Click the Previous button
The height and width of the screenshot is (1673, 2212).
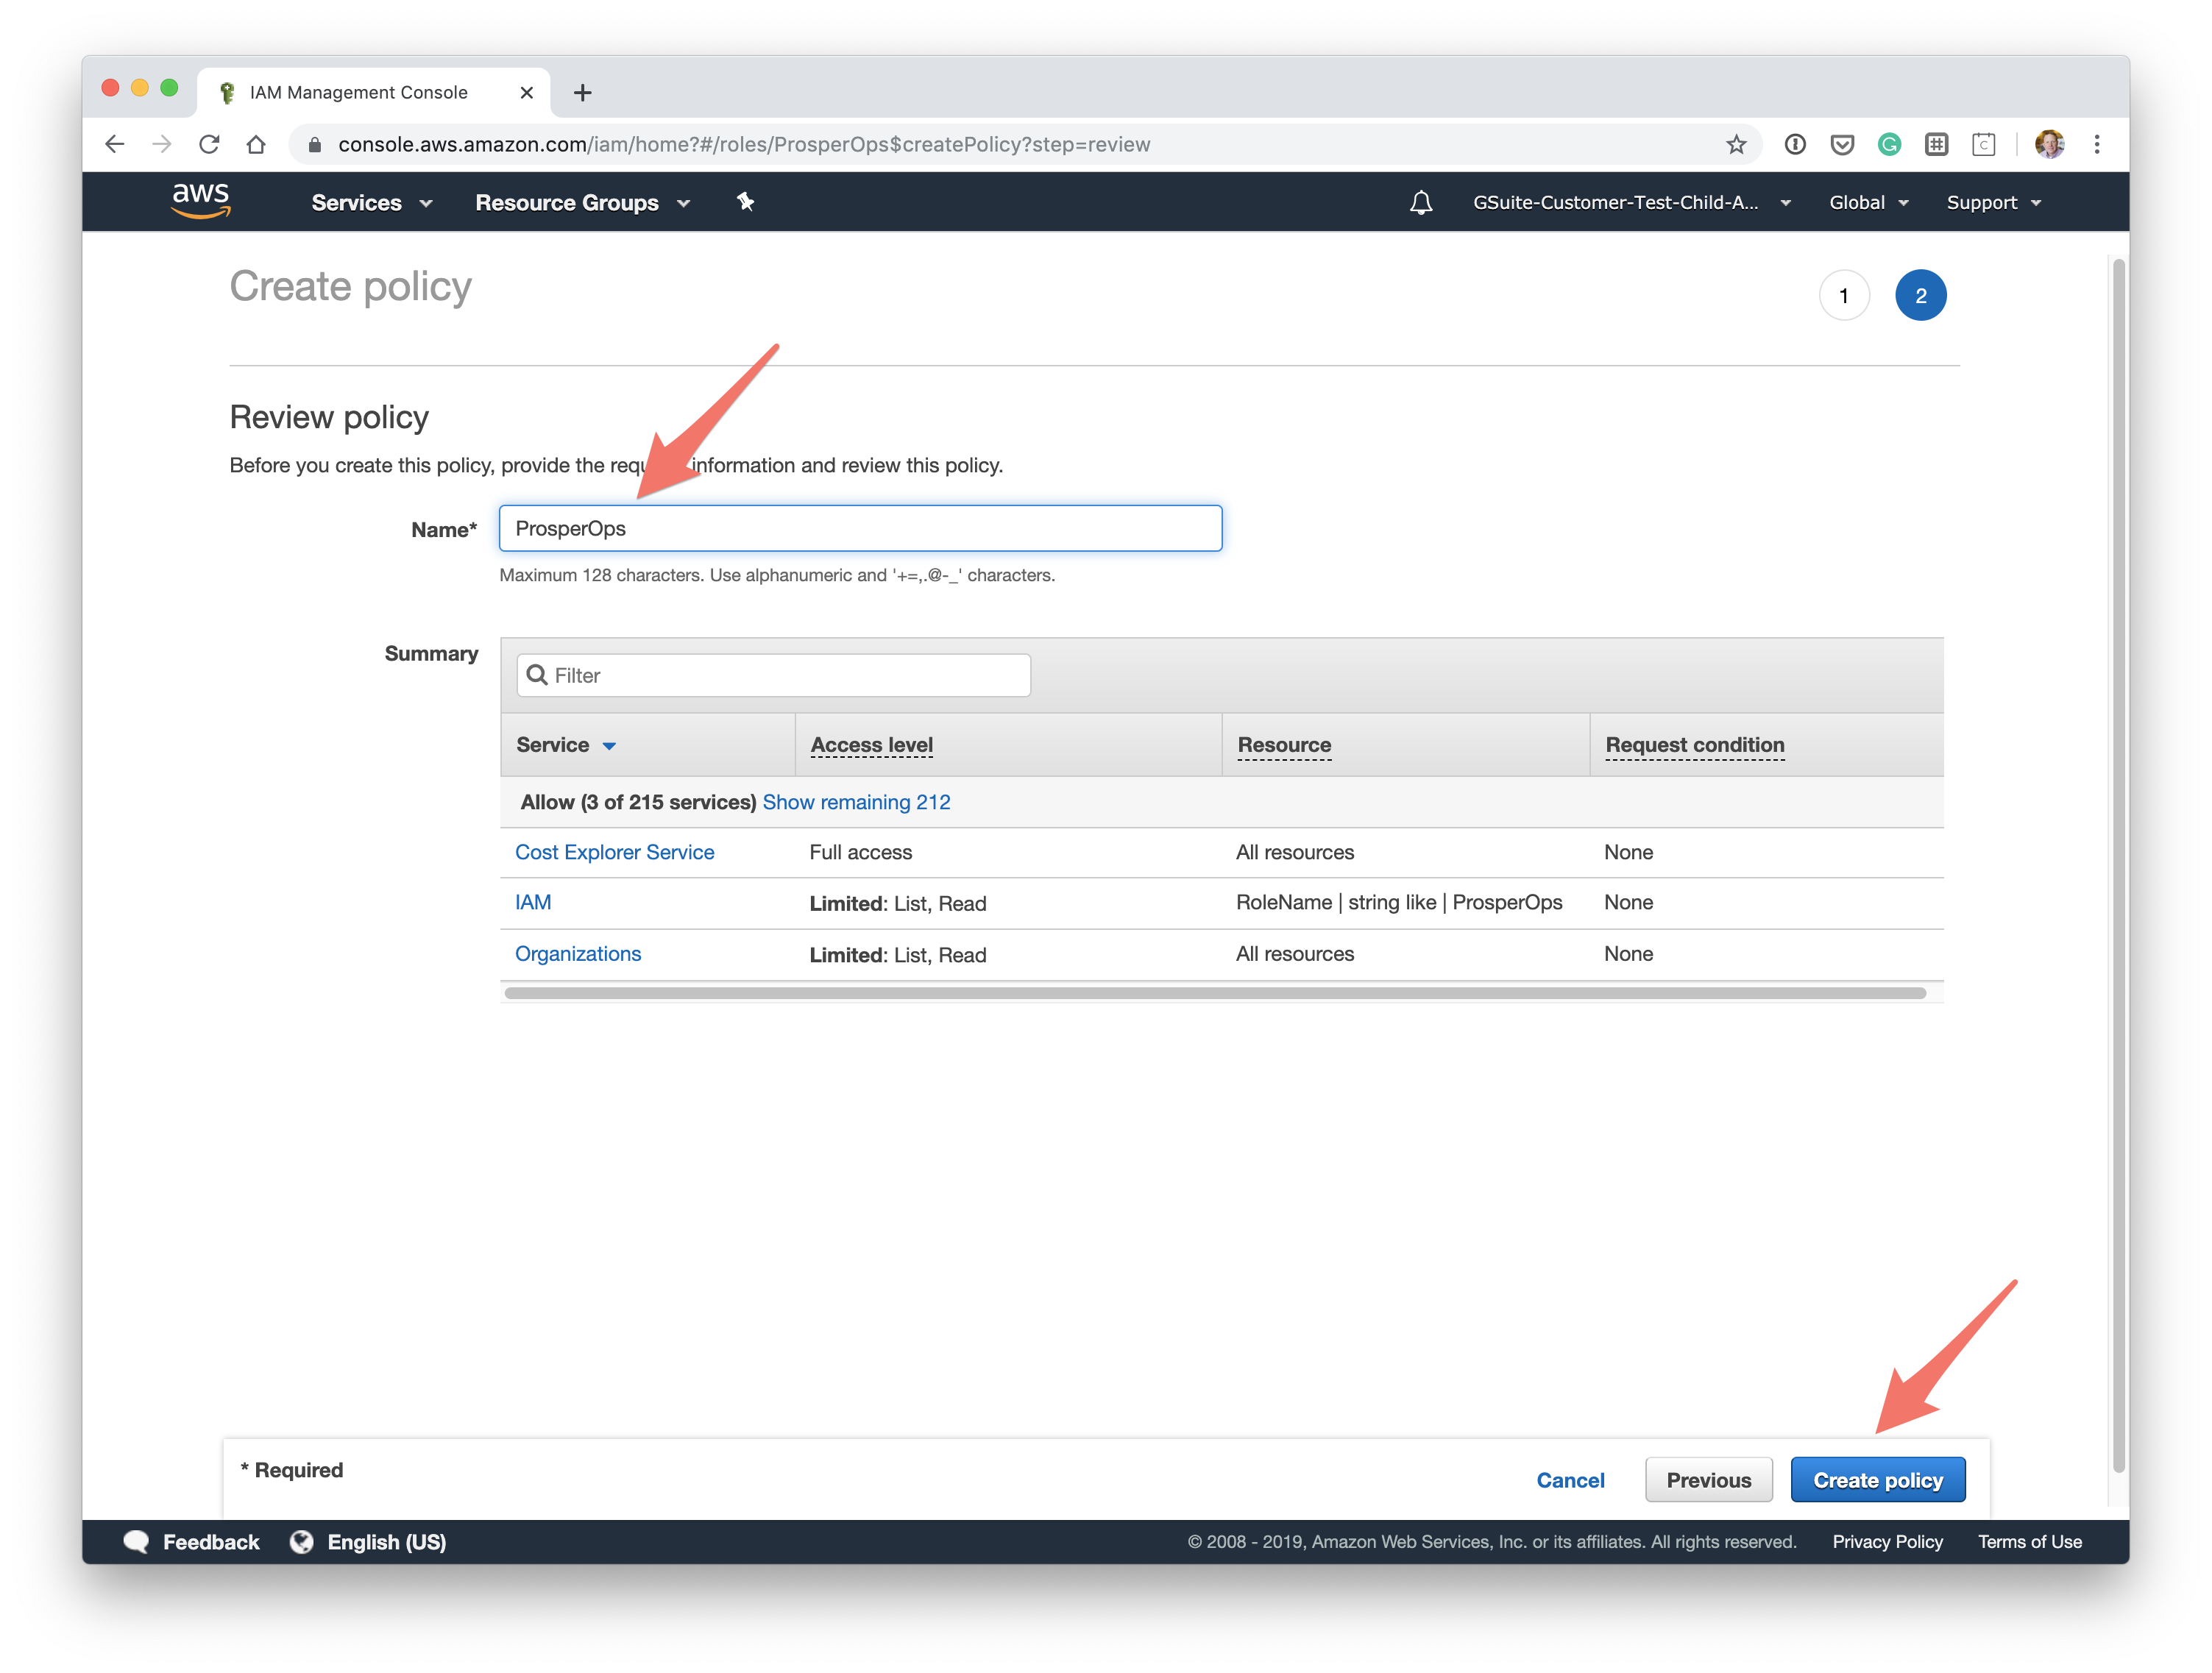point(1708,1480)
